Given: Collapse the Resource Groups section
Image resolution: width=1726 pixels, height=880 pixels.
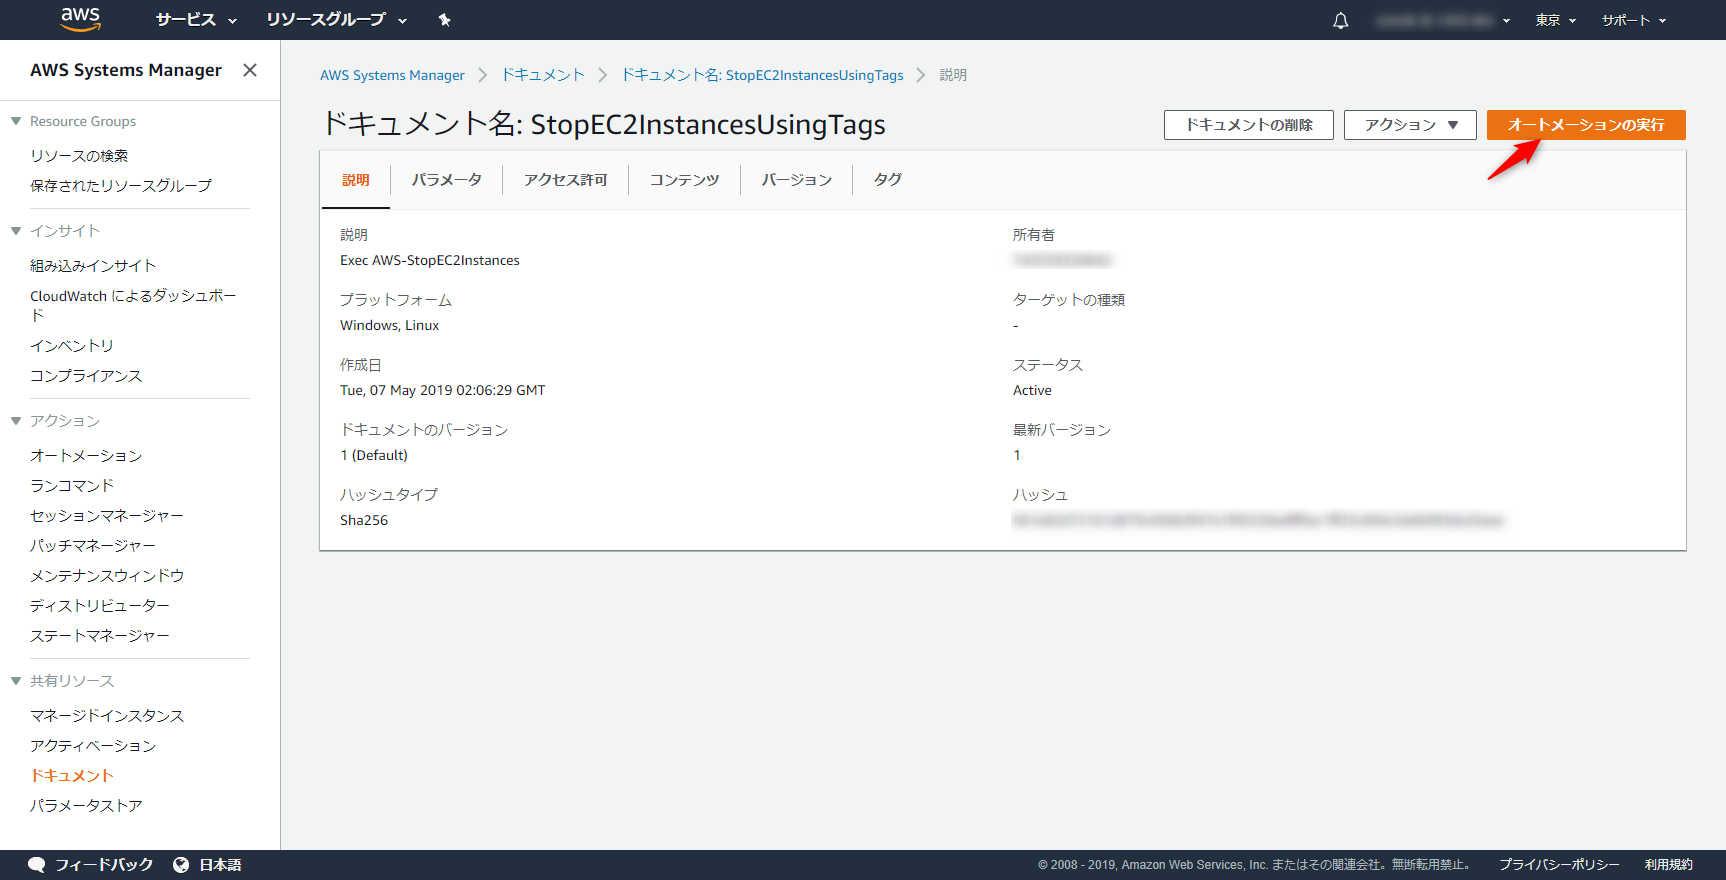Looking at the screenshot, I should pos(16,121).
